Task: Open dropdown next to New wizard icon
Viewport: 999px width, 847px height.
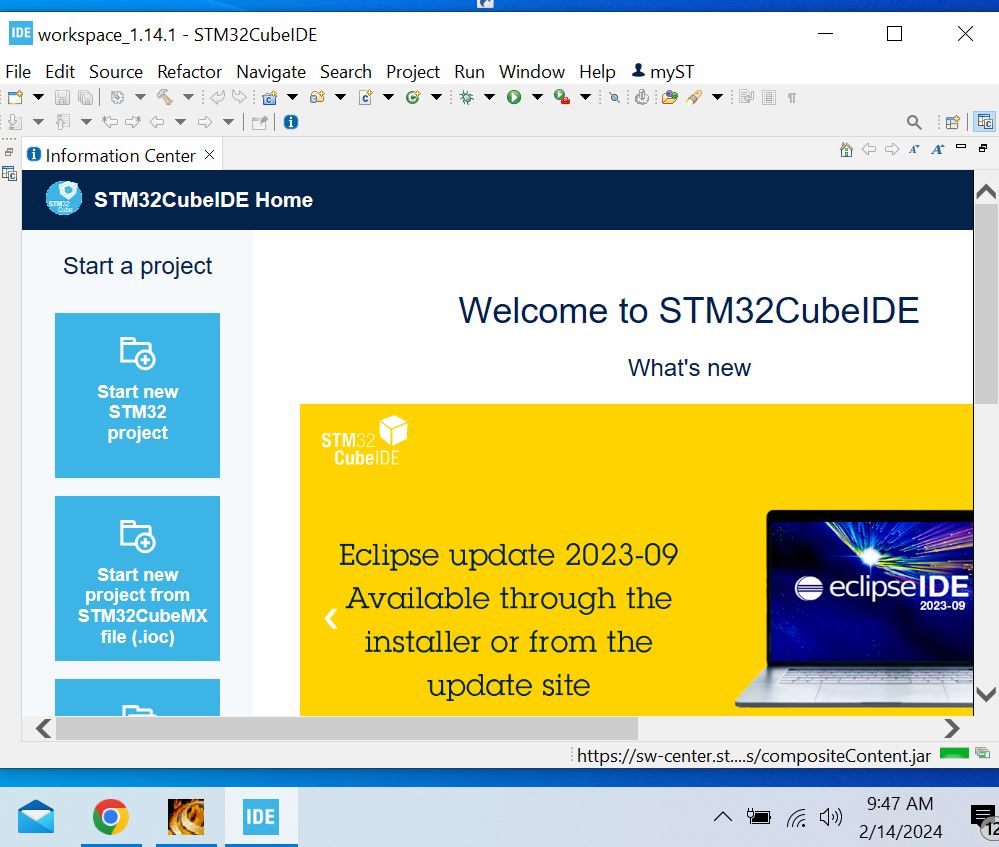Action: tap(38, 98)
